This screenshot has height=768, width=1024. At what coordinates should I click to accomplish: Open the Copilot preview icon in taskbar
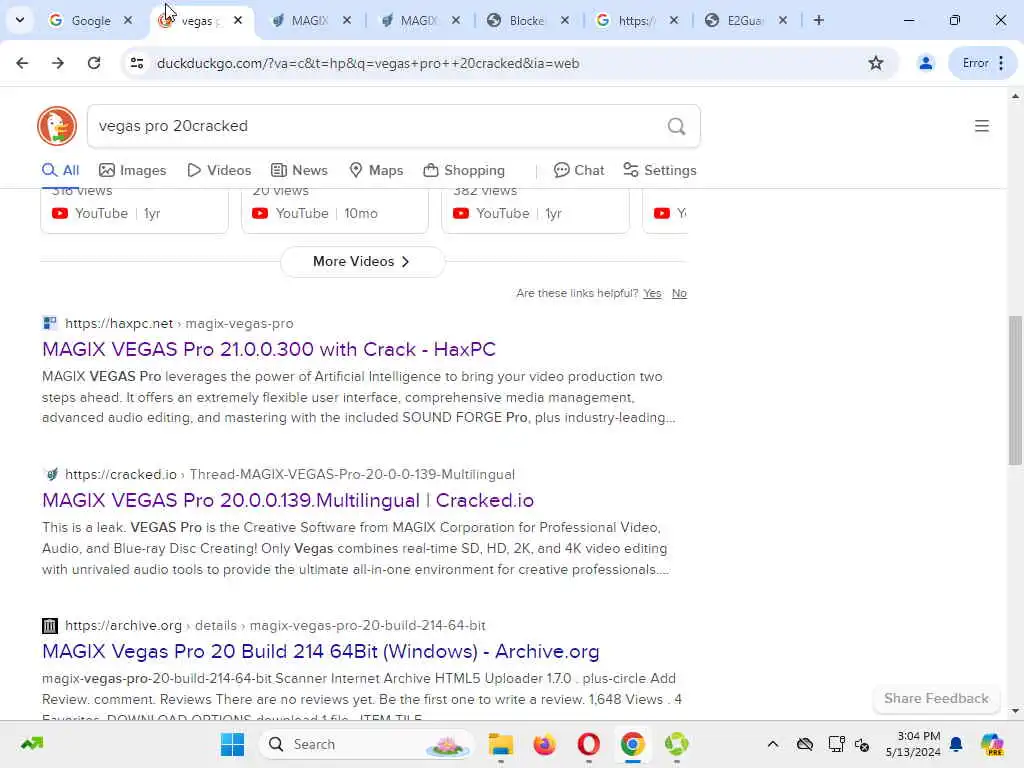(992, 744)
